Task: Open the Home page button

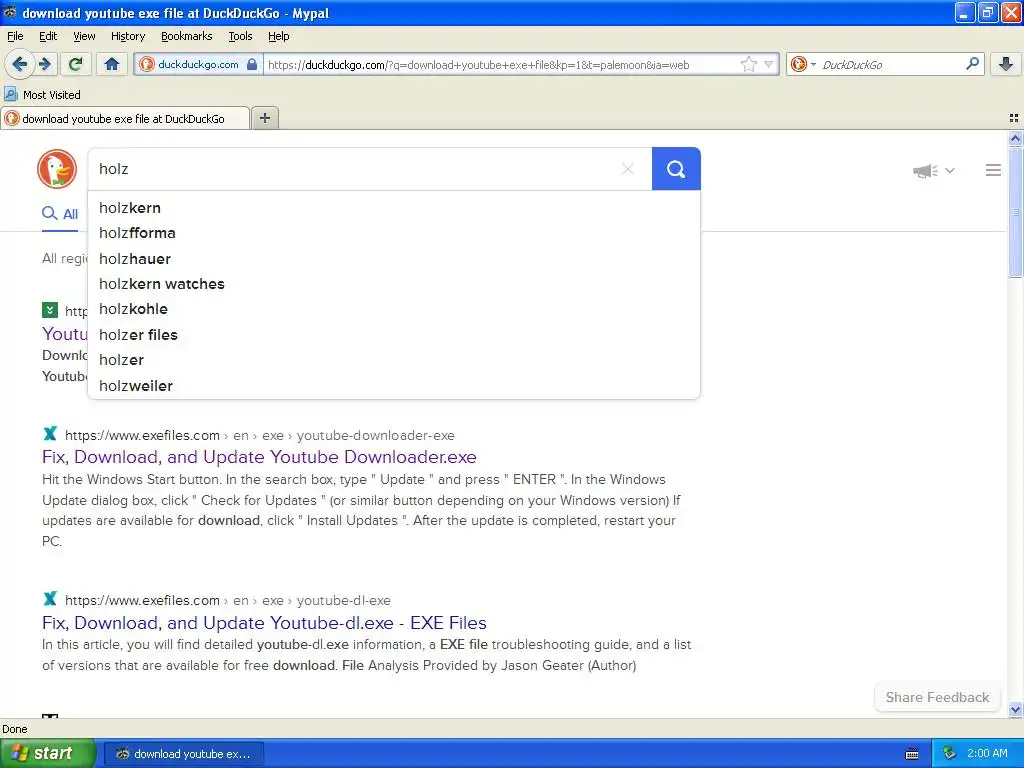Action: click(x=112, y=64)
